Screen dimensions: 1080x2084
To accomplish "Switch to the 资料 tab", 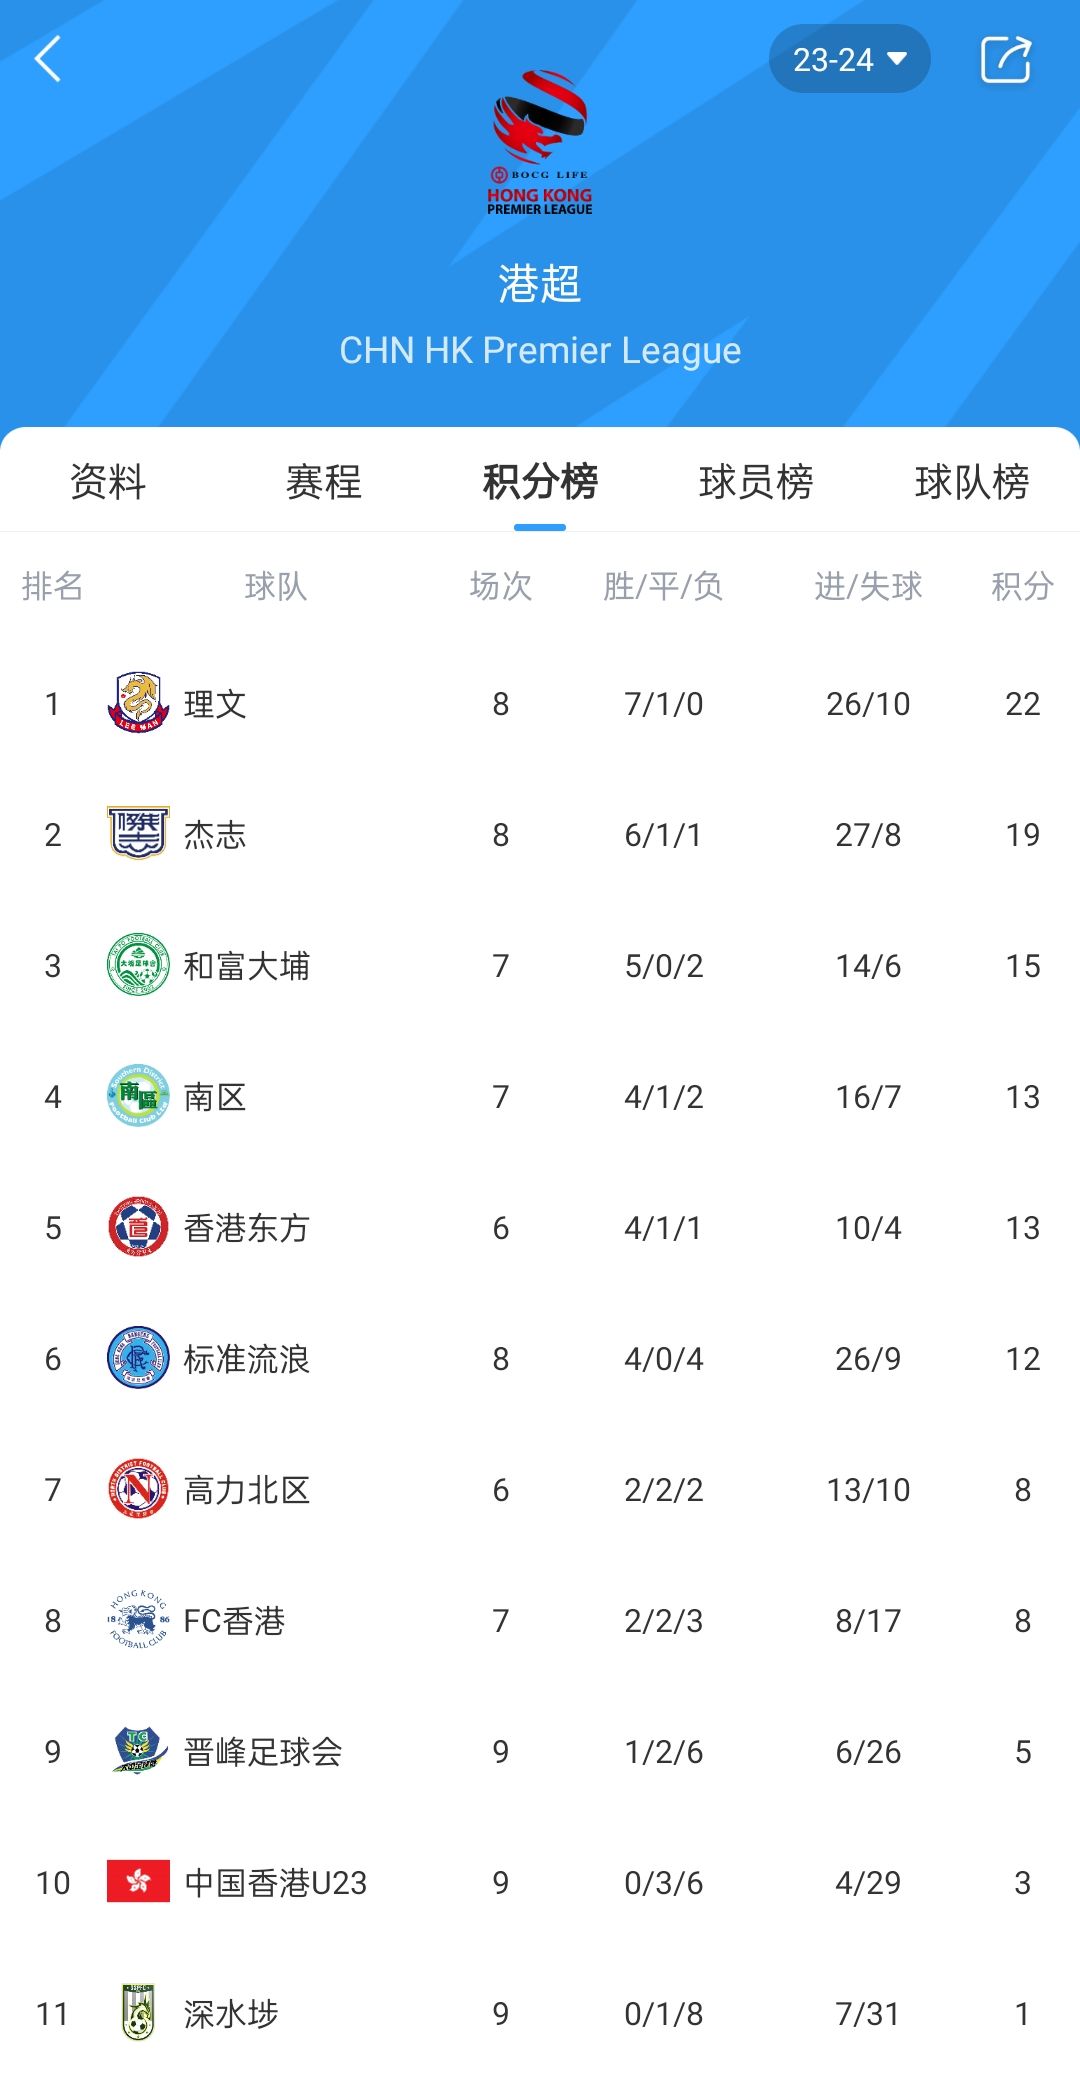I will [108, 482].
